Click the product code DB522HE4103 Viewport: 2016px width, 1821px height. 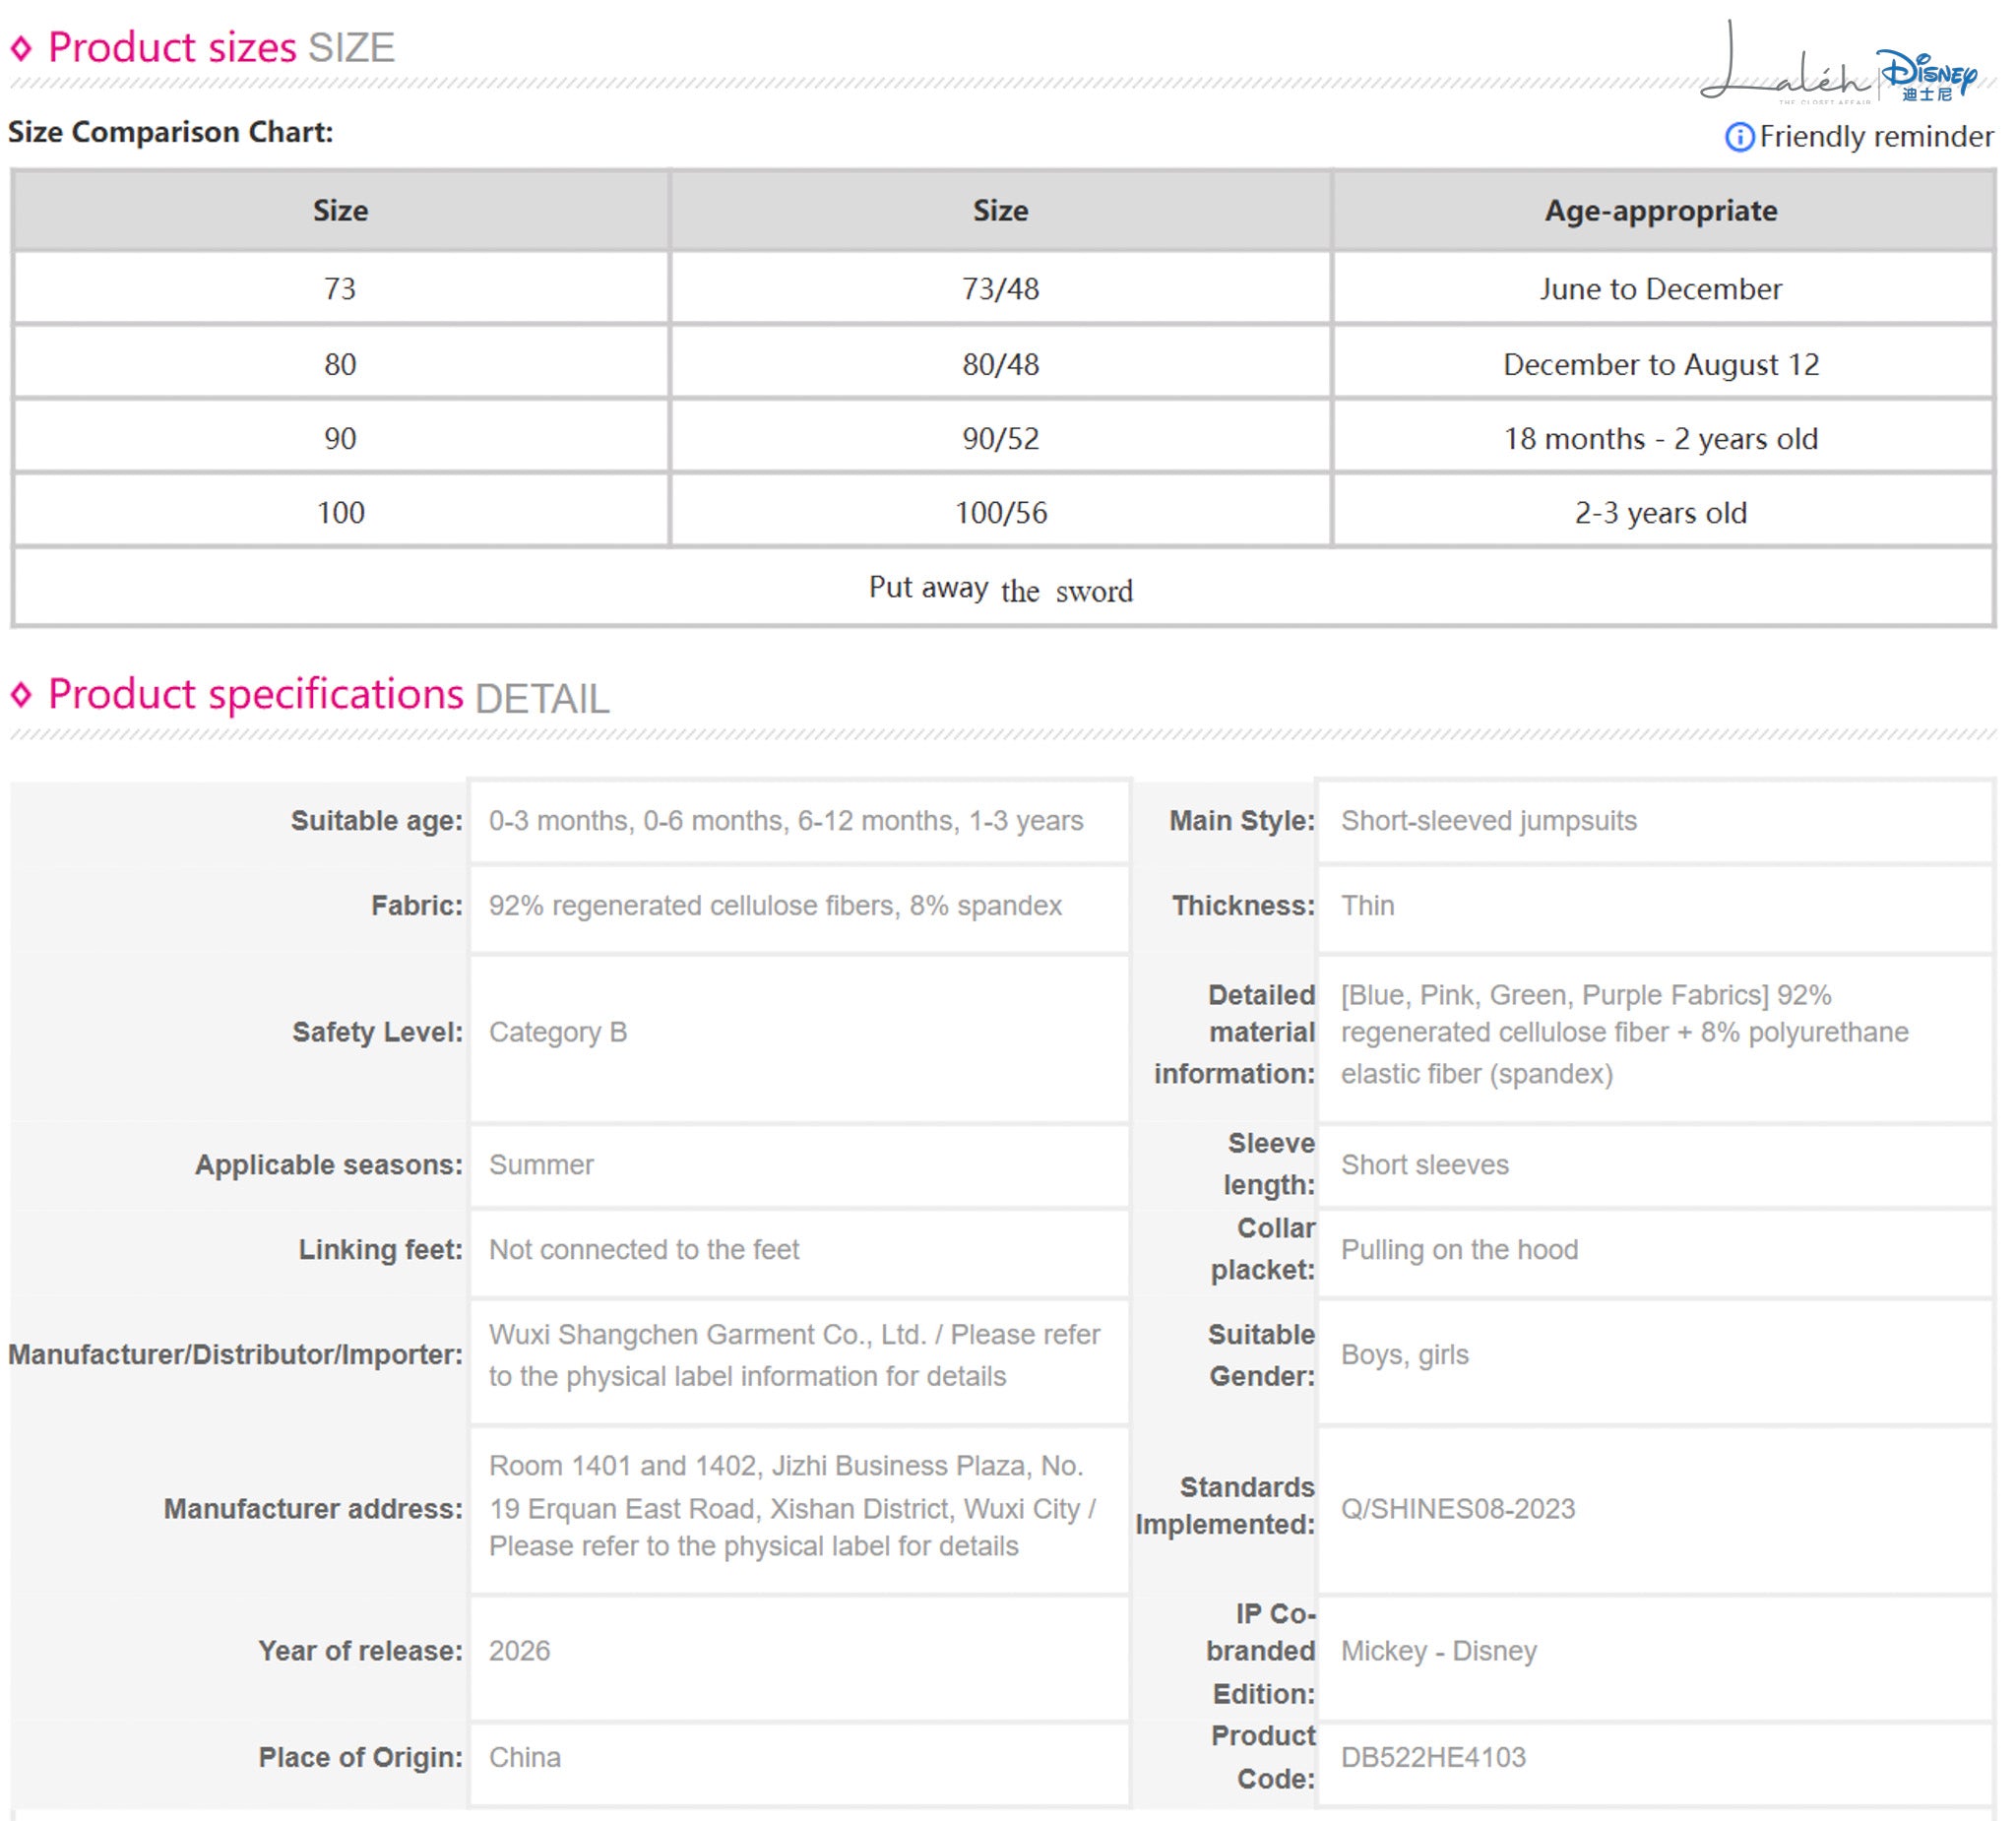click(1432, 1757)
